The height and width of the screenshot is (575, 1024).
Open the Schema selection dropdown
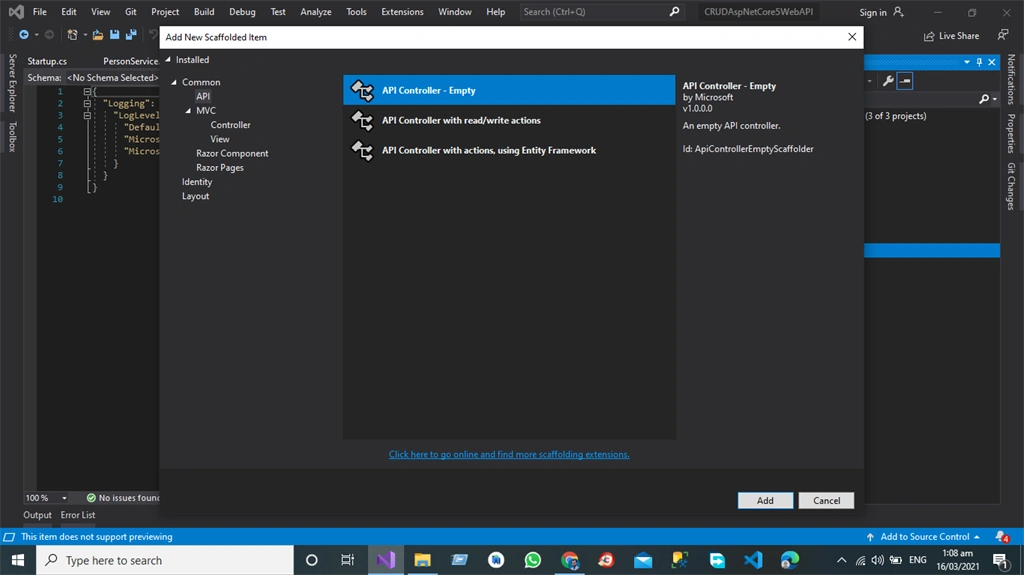click(x=112, y=77)
